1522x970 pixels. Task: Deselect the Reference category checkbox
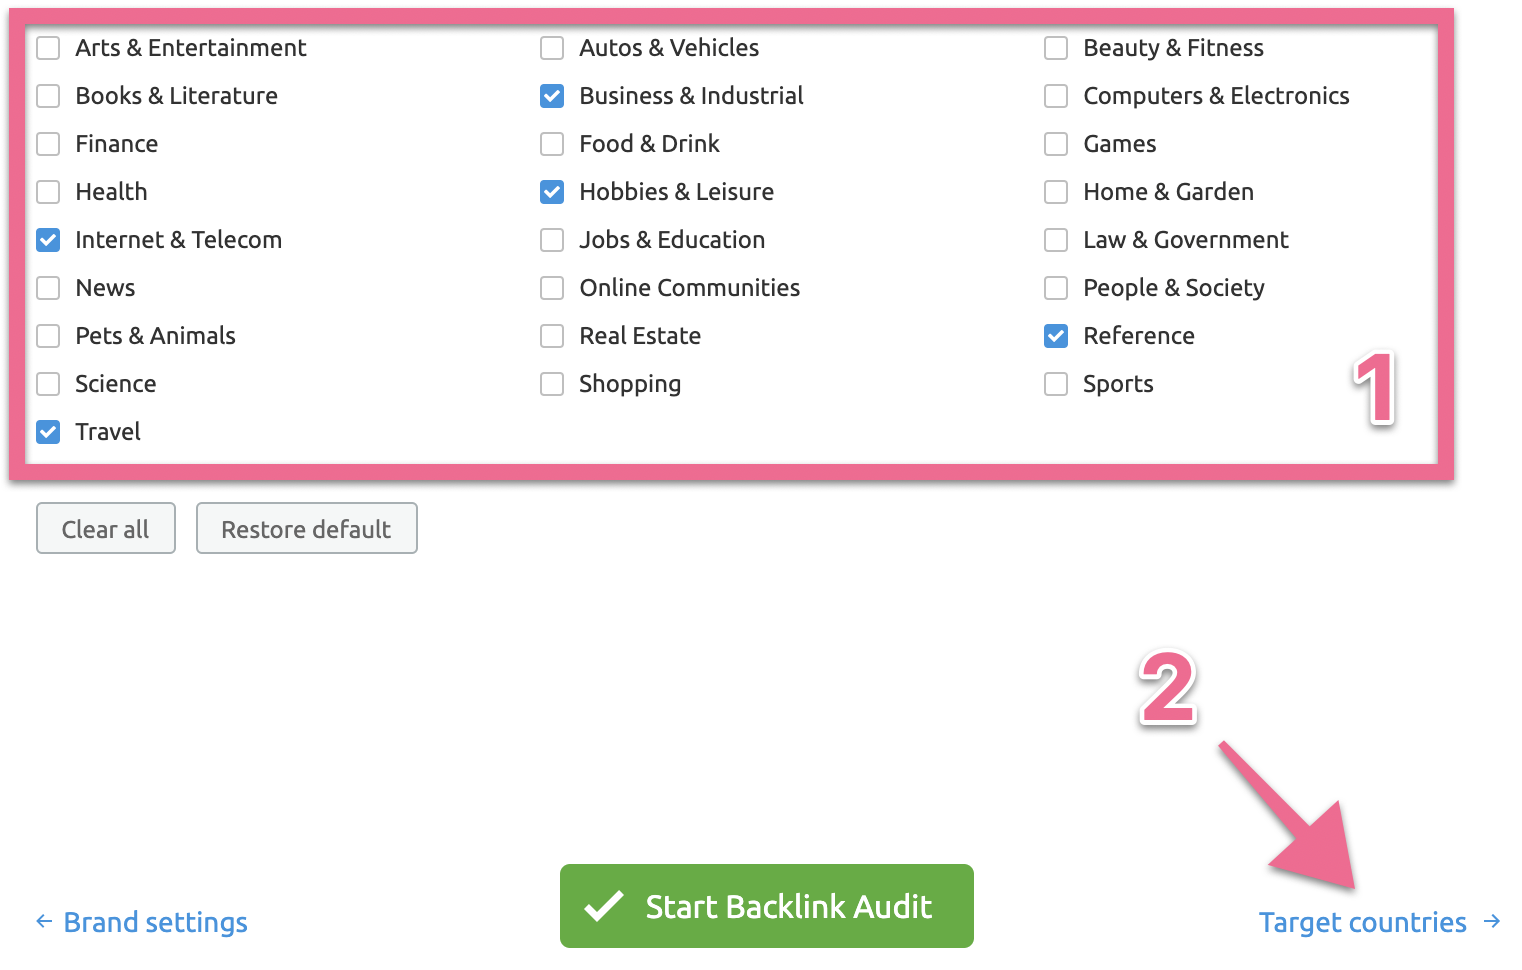coord(1056,336)
